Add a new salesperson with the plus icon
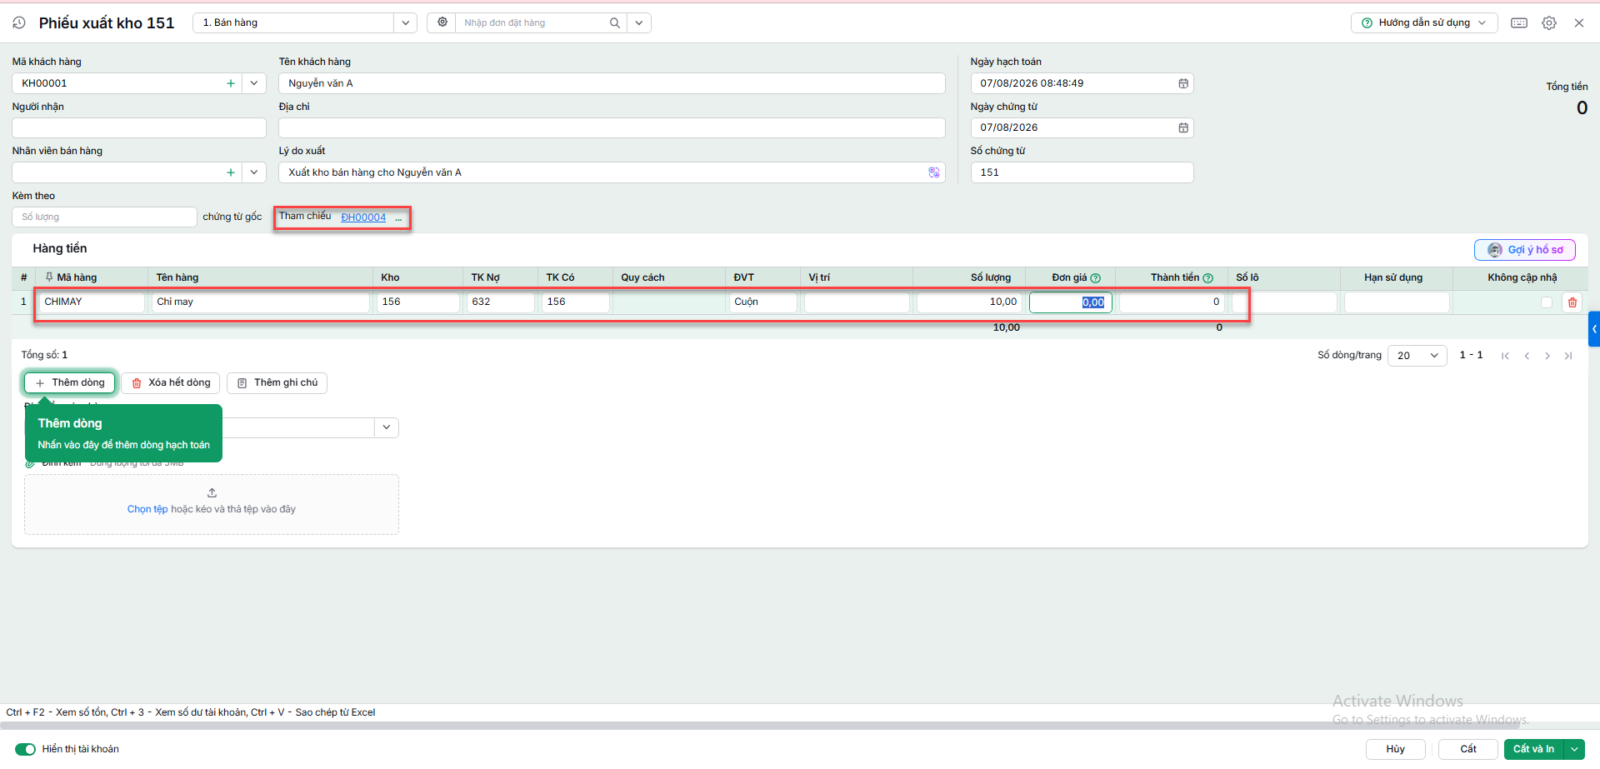This screenshot has height=769, width=1600. (x=231, y=172)
